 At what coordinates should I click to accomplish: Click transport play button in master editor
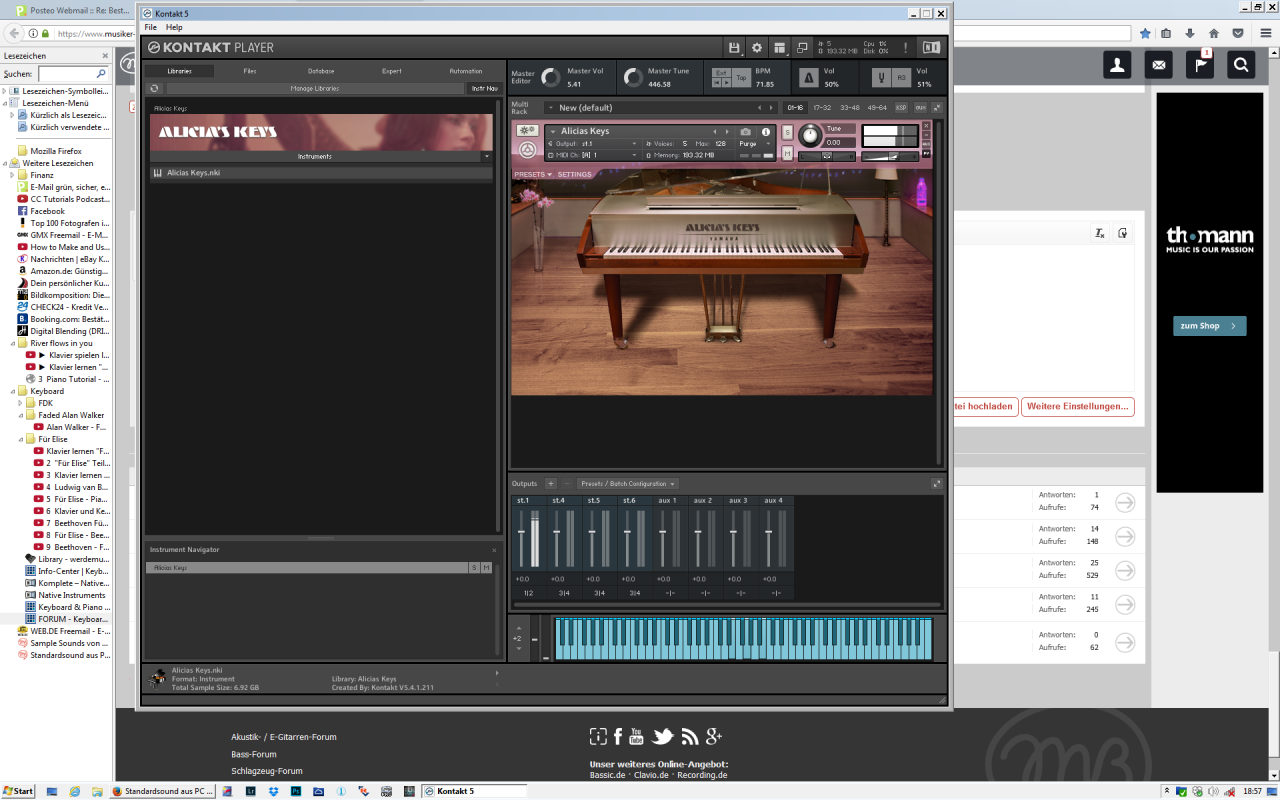click(x=726, y=83)
